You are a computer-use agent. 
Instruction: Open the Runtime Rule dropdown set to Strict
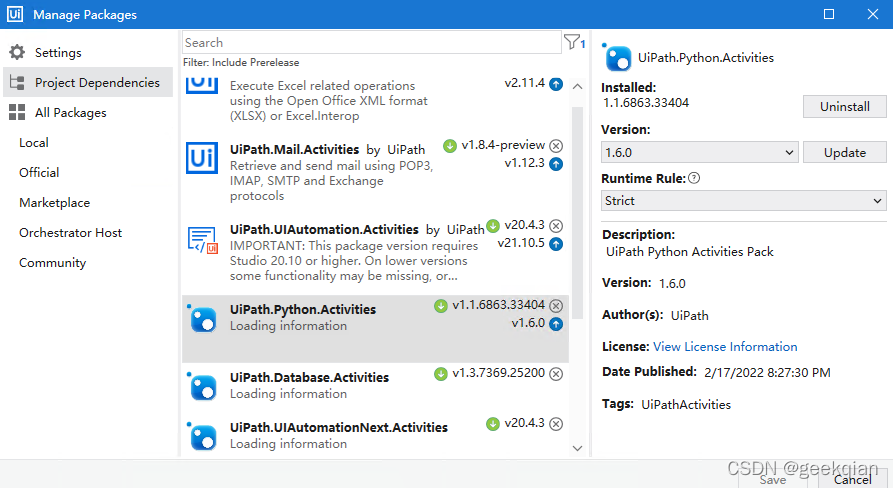pos(743,200)
